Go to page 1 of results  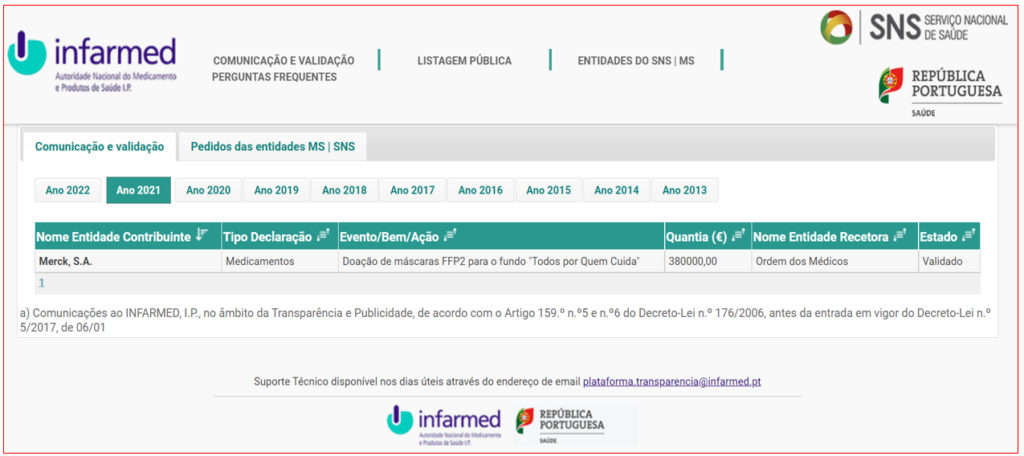42,283
